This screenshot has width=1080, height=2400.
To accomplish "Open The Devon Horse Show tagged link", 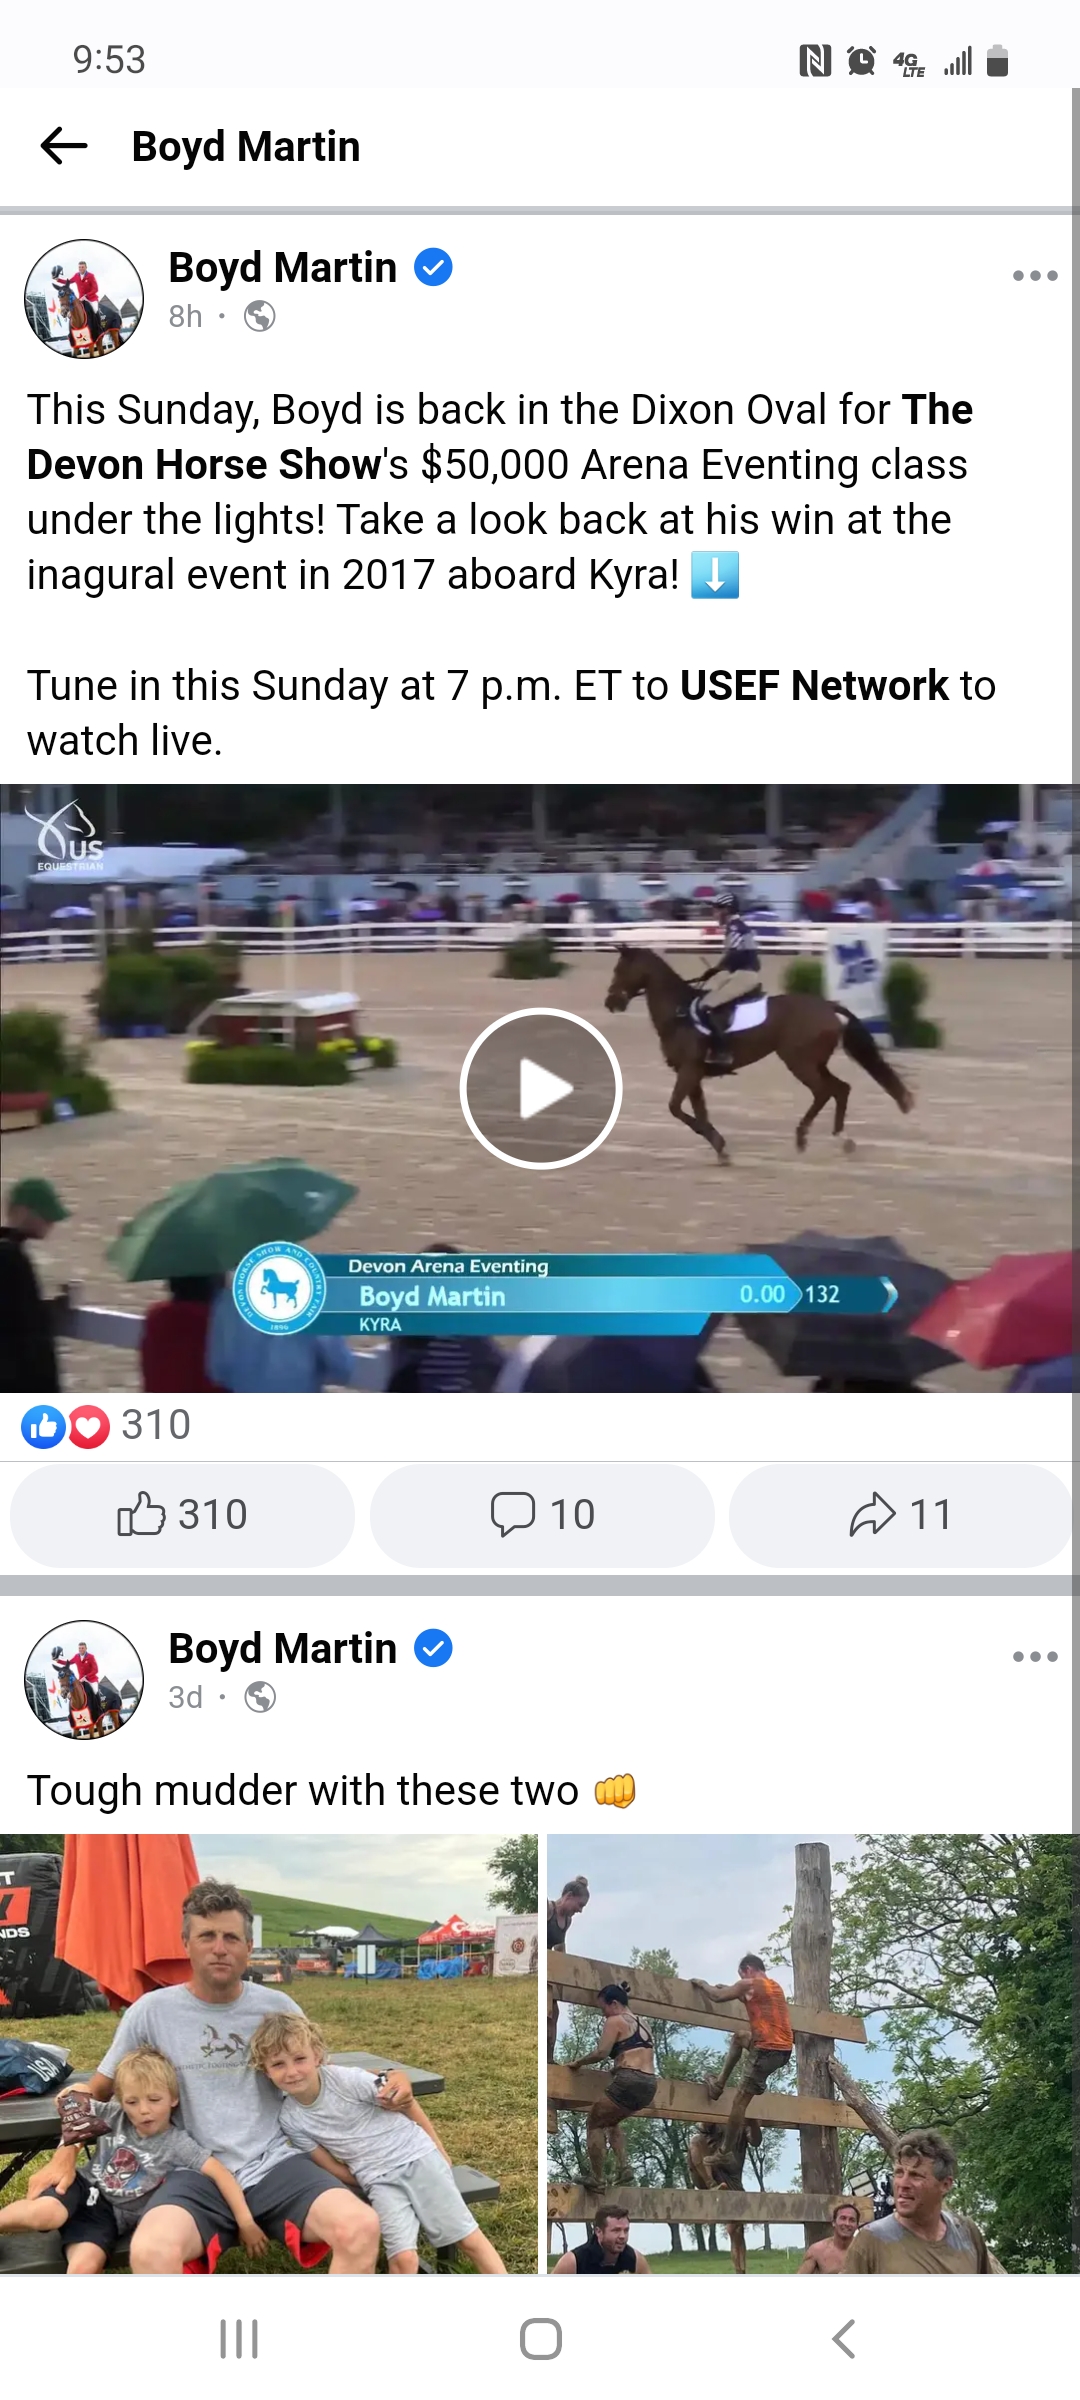I will 500,437.
